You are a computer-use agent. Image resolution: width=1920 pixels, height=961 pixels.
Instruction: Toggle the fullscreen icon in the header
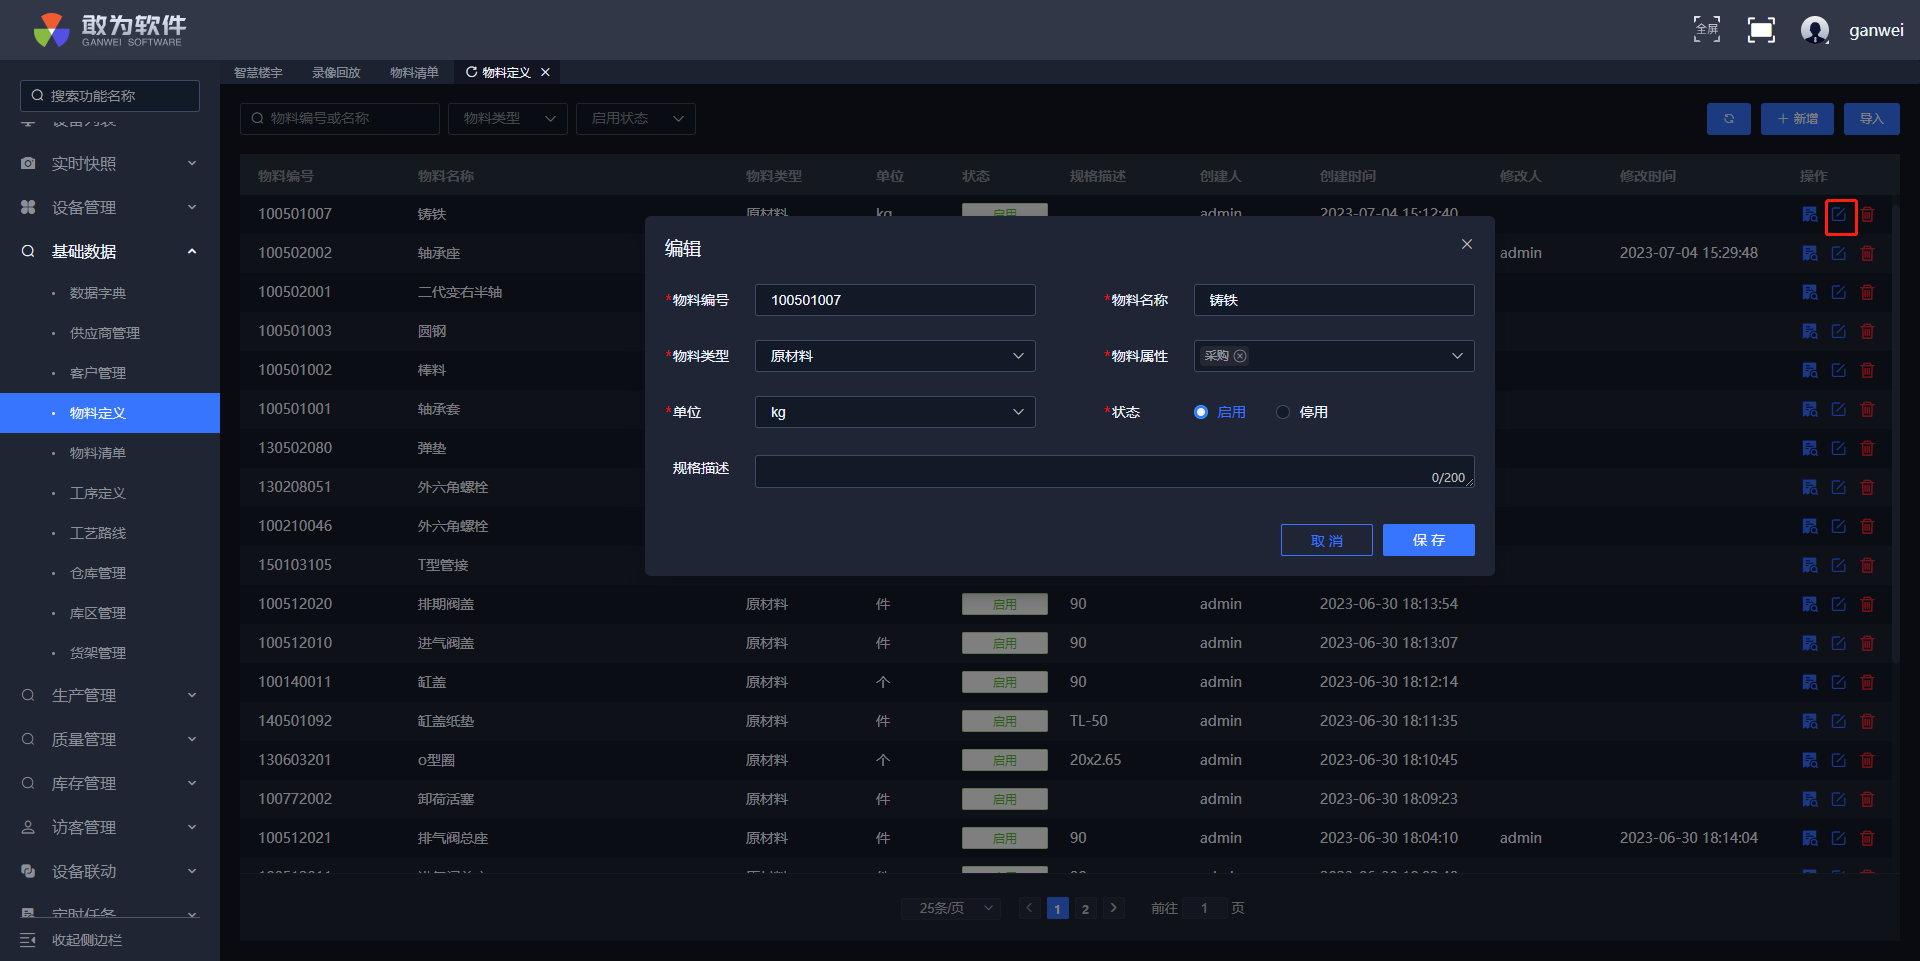tap(1760, 30)
